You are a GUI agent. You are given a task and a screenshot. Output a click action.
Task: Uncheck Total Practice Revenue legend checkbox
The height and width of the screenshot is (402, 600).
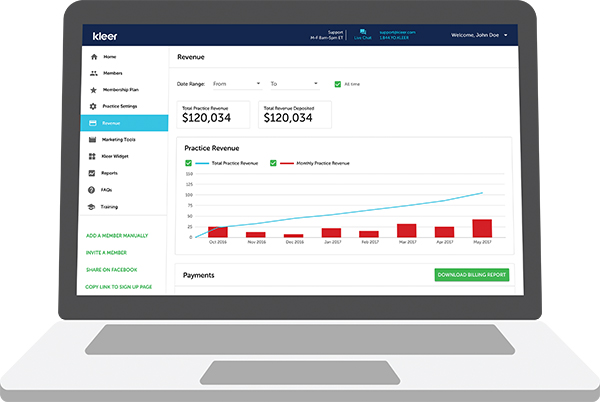click(x=189, y=162)
